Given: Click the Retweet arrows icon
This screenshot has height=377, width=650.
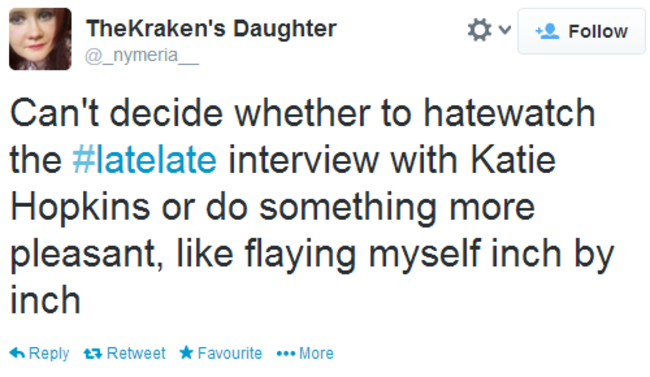Looking at the screenshot, I should 93,354.
